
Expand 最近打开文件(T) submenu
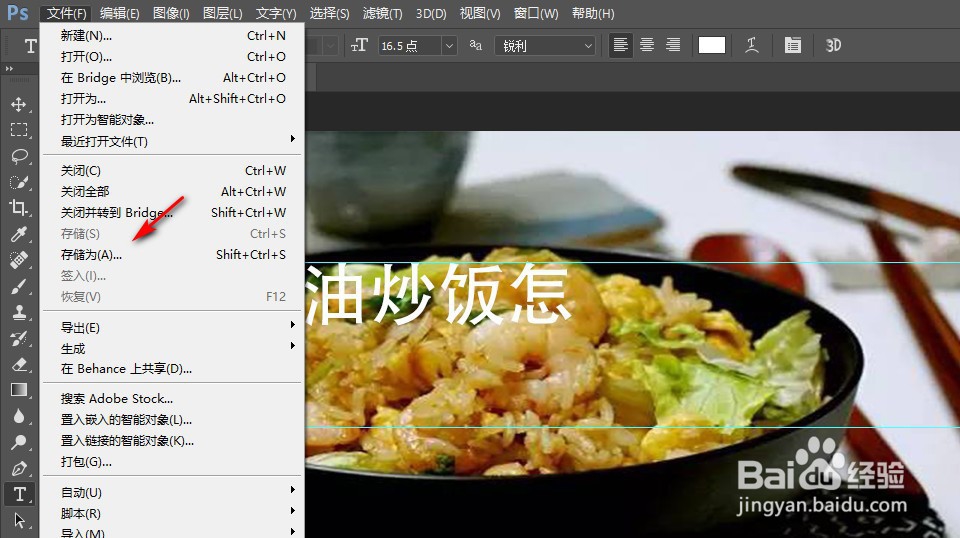point(171,141)
